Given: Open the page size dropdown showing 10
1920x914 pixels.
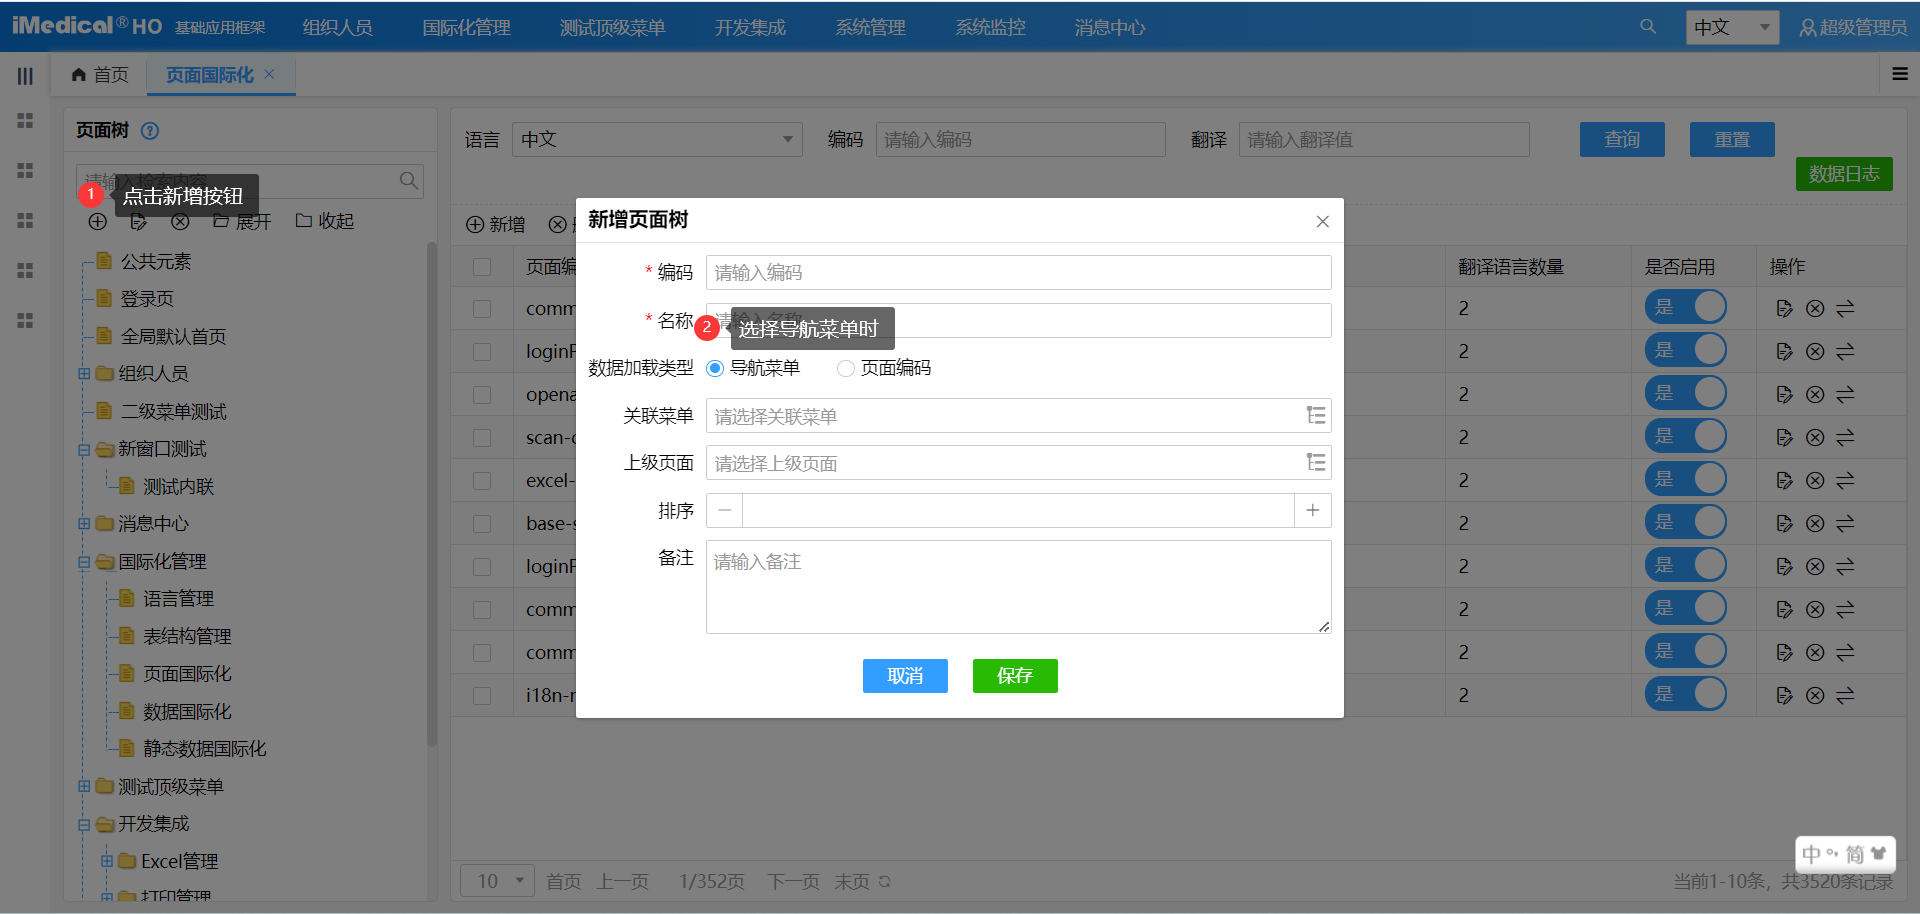Looking at the screenshot, I should [x=497, y=881].
